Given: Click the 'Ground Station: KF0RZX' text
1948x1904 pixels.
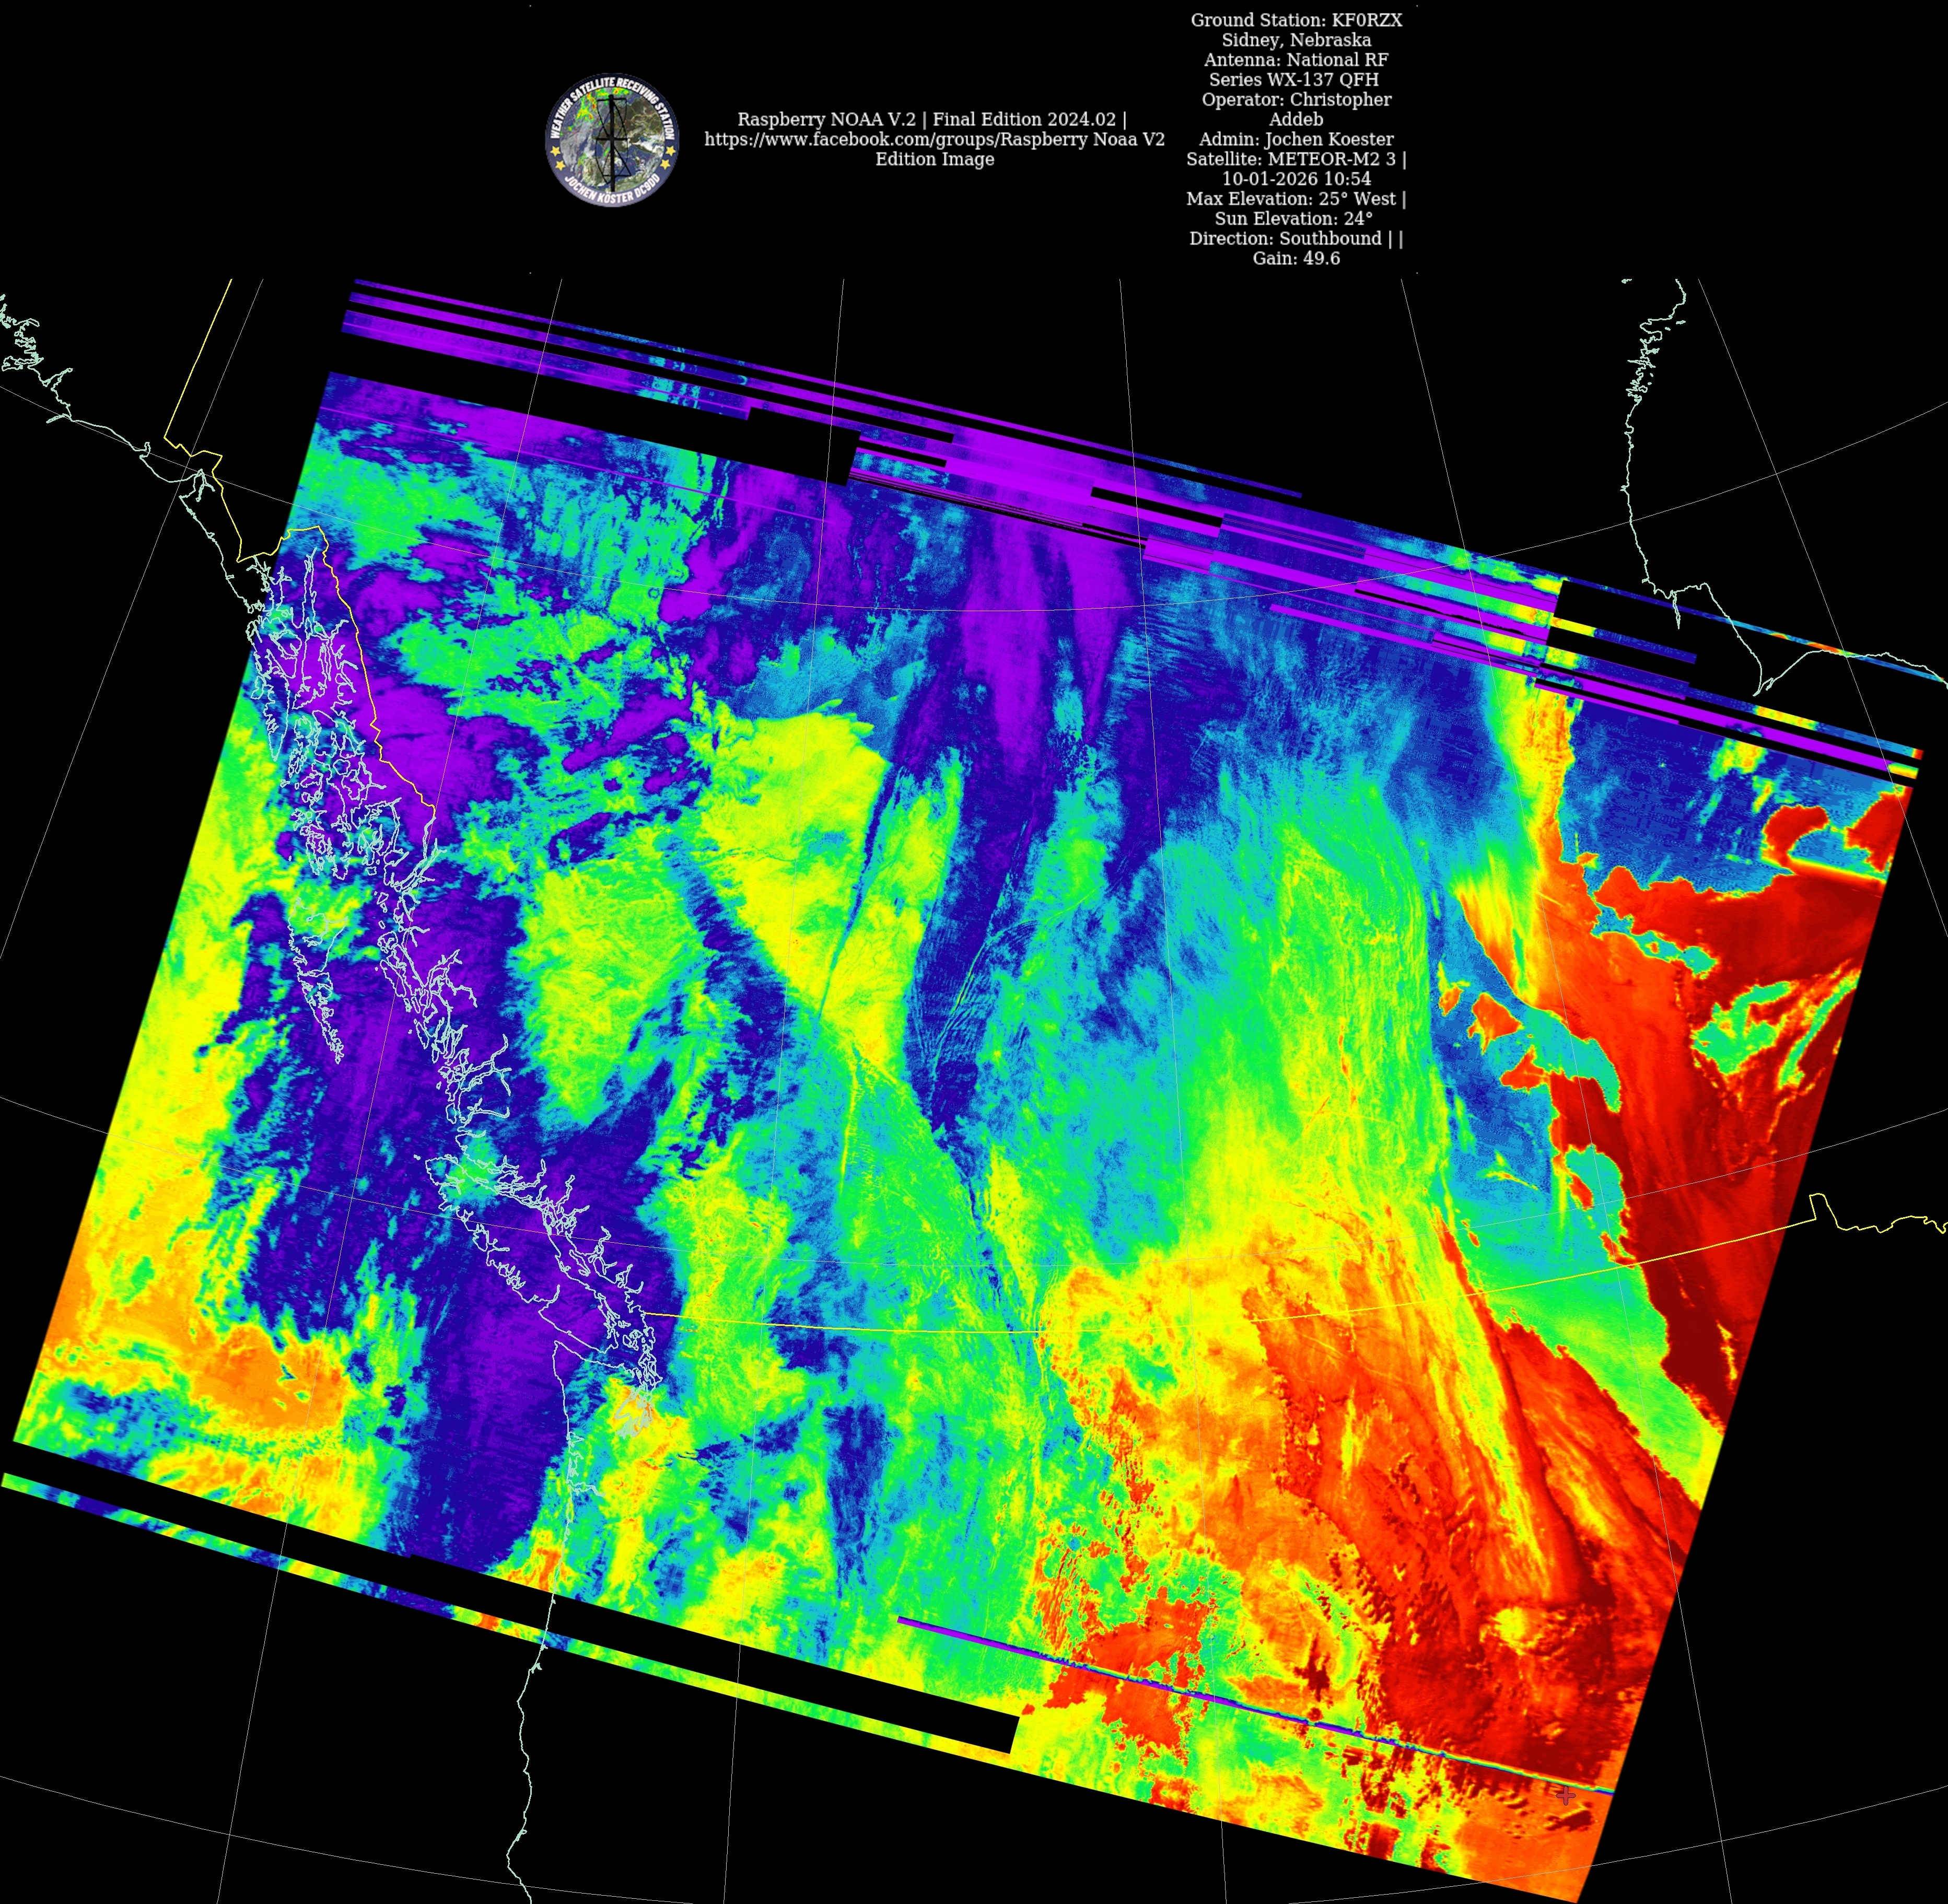Looking at the screenshot, I should [1296, 21].
